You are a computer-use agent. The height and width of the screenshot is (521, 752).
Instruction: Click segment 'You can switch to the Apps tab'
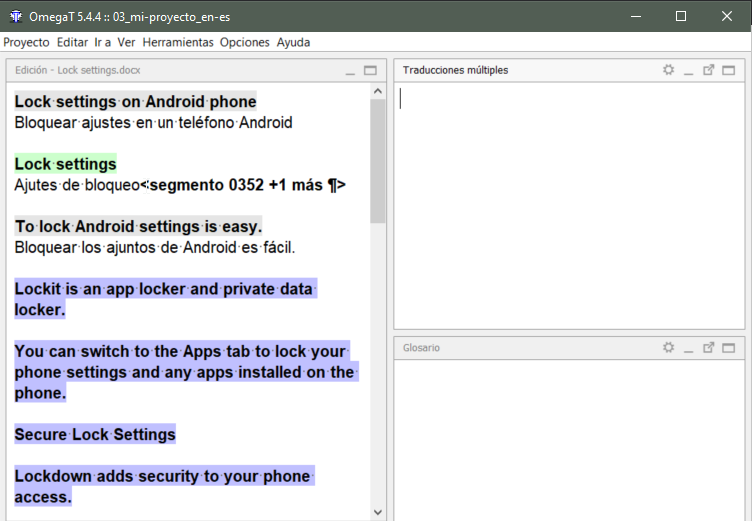186,372
